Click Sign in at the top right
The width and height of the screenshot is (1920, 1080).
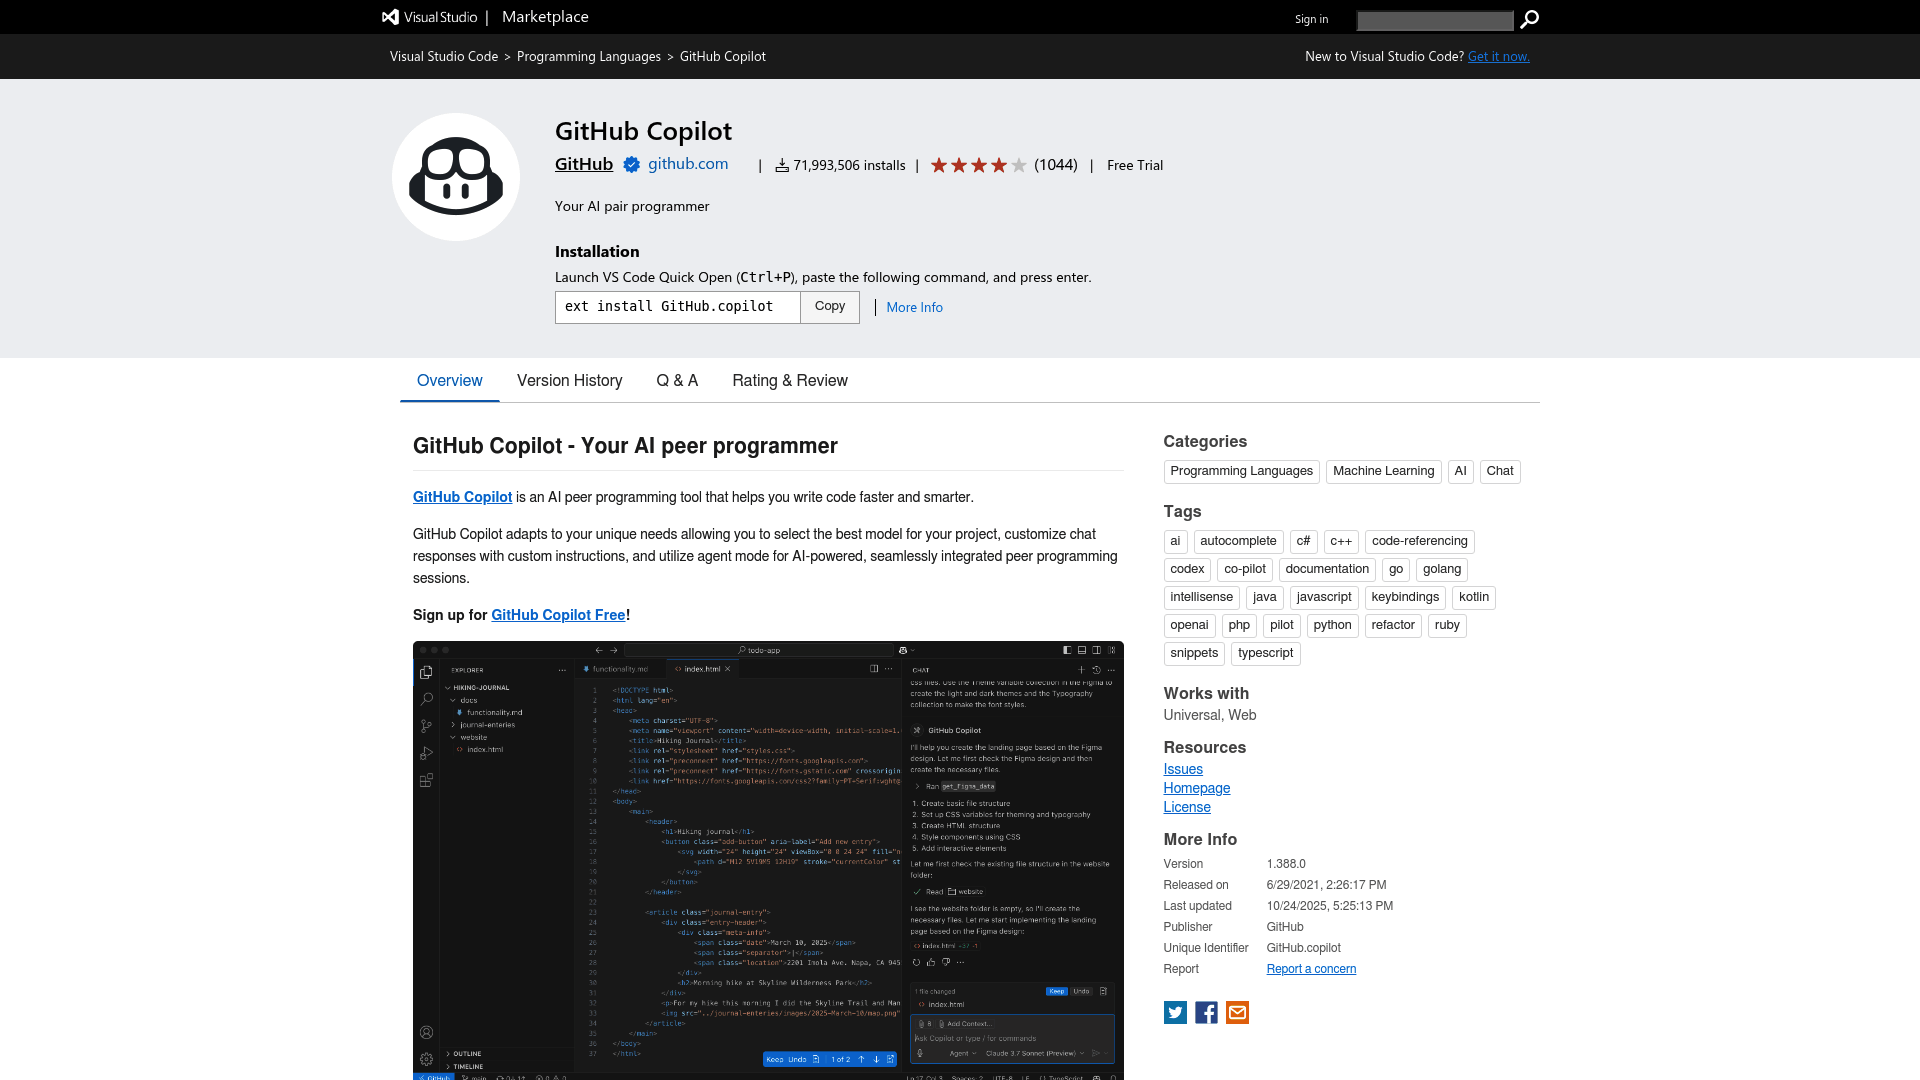click(x=1311, y=19)
